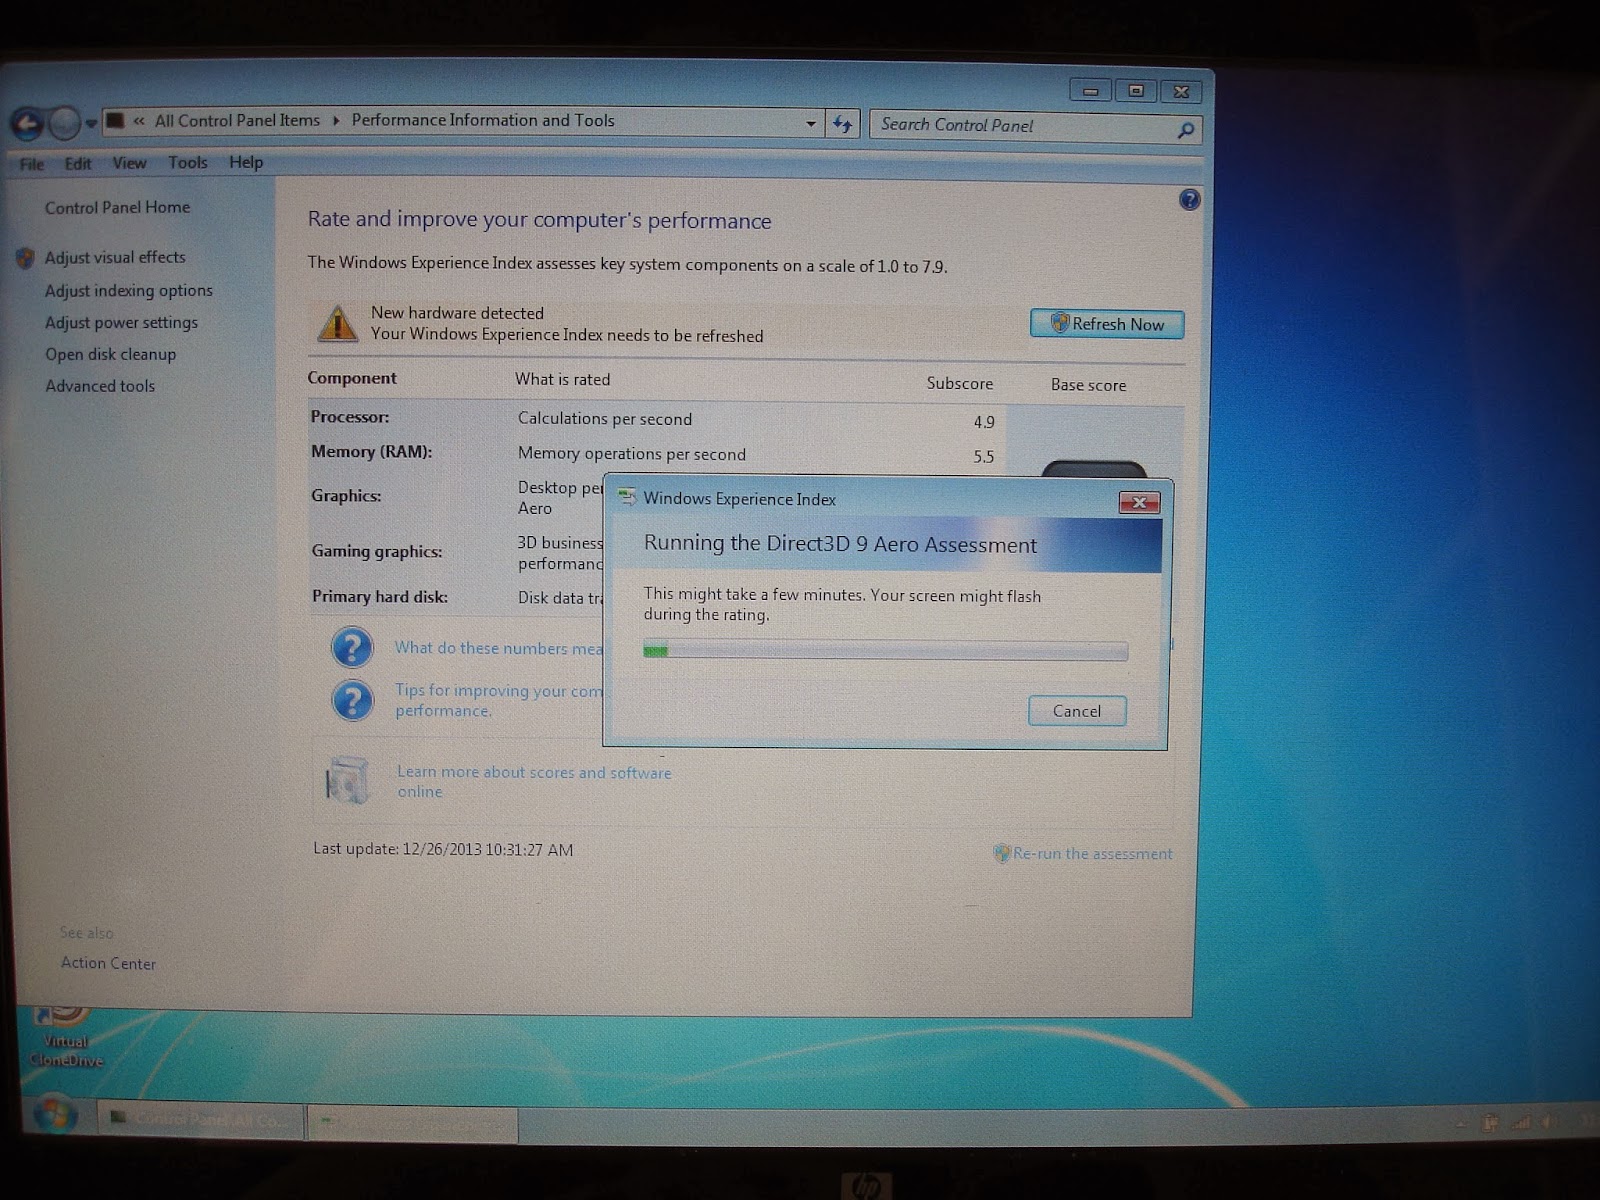Click the Base score column header
Viewport: 1600px width, 1200px height.
(1088, 385)
